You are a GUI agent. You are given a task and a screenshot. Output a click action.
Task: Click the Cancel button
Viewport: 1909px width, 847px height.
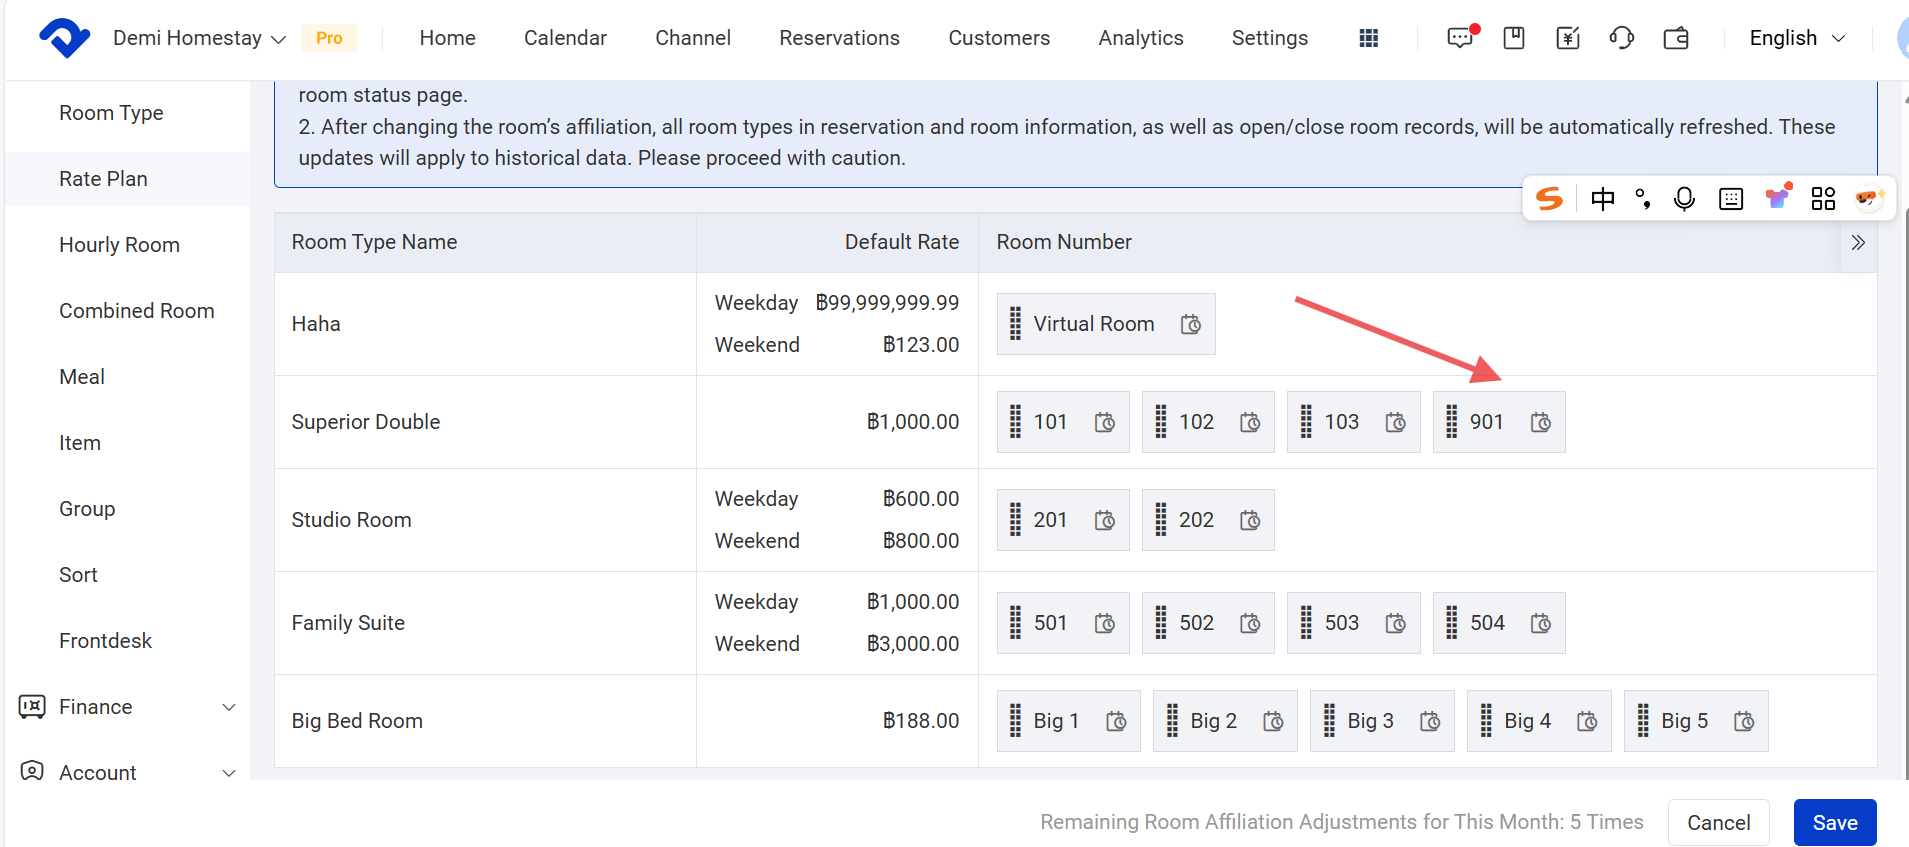click(x=1718, y=822)
